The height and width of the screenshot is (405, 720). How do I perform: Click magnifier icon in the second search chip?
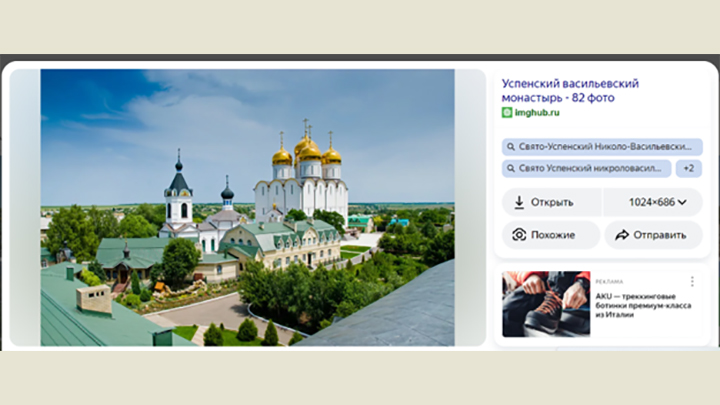(x=510, y=169)
